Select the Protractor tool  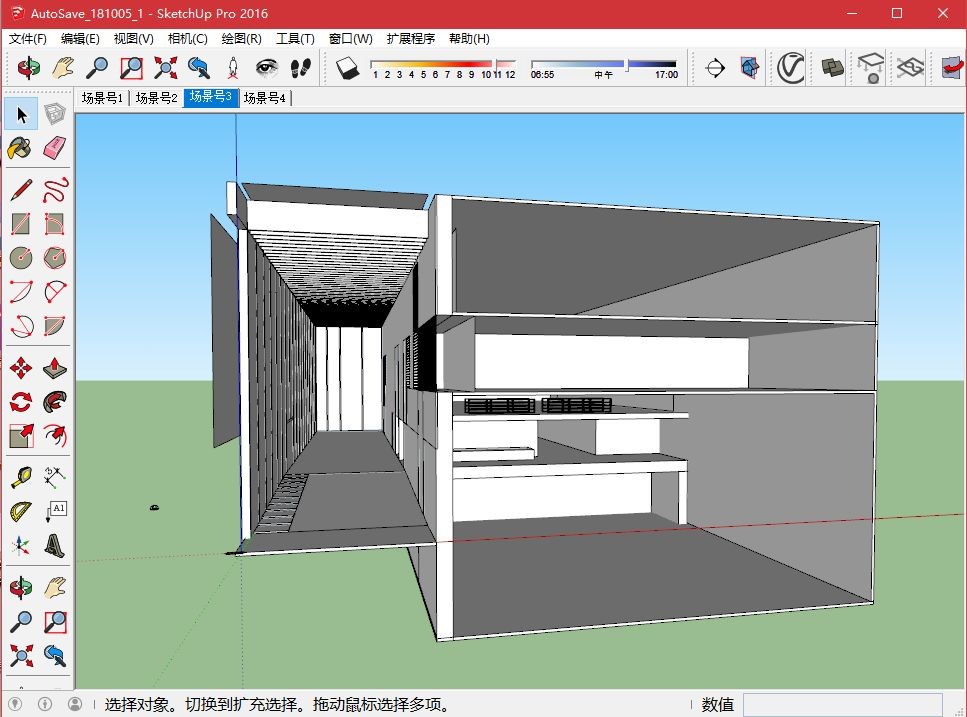tap(21, 512)
